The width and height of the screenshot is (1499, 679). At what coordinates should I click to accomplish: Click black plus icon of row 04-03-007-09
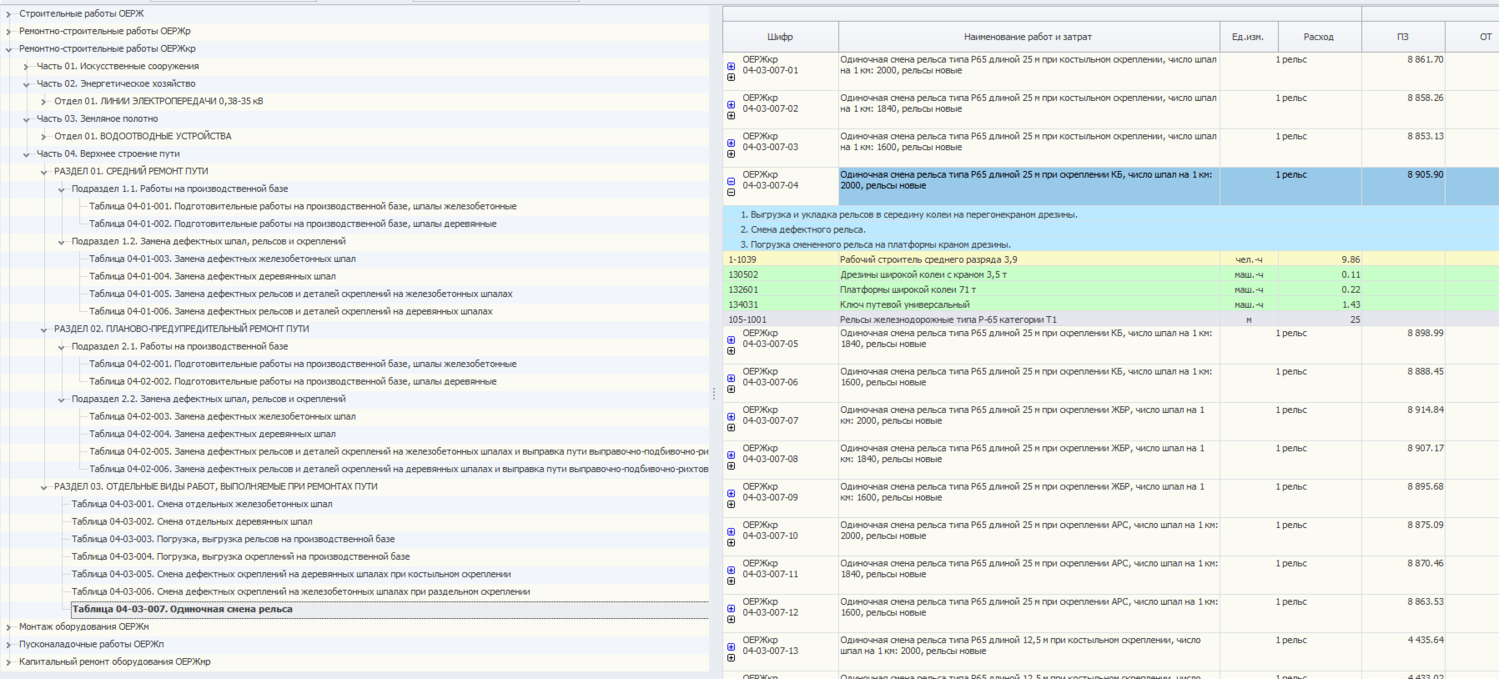[731, 504]
